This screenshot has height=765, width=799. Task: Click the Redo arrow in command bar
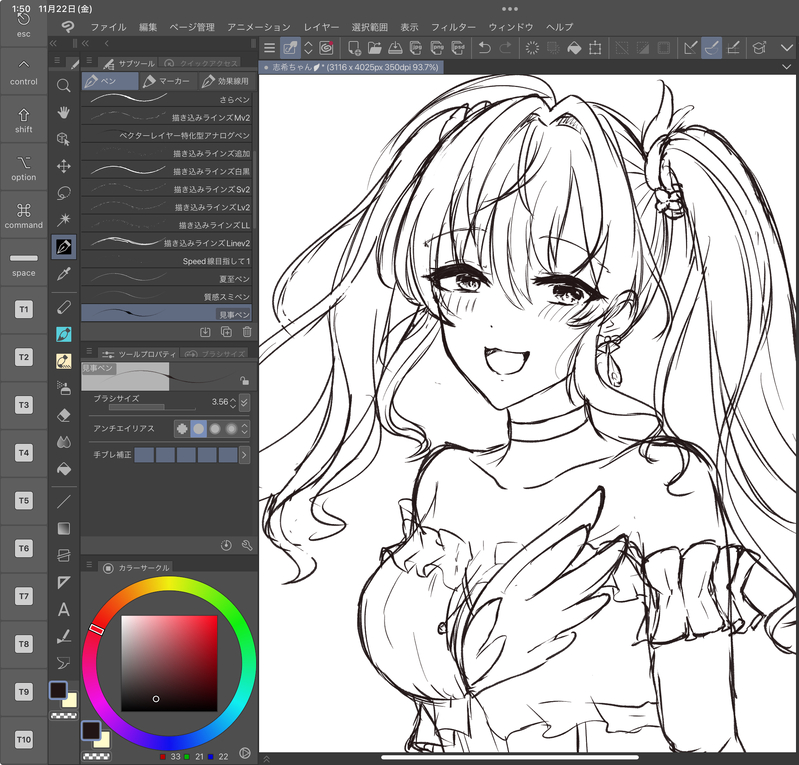505,48
